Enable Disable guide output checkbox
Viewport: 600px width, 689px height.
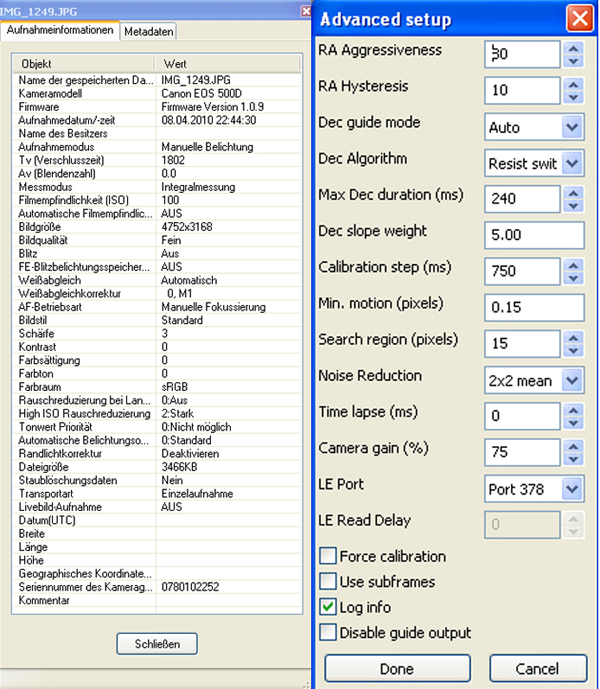click(327, 632)
